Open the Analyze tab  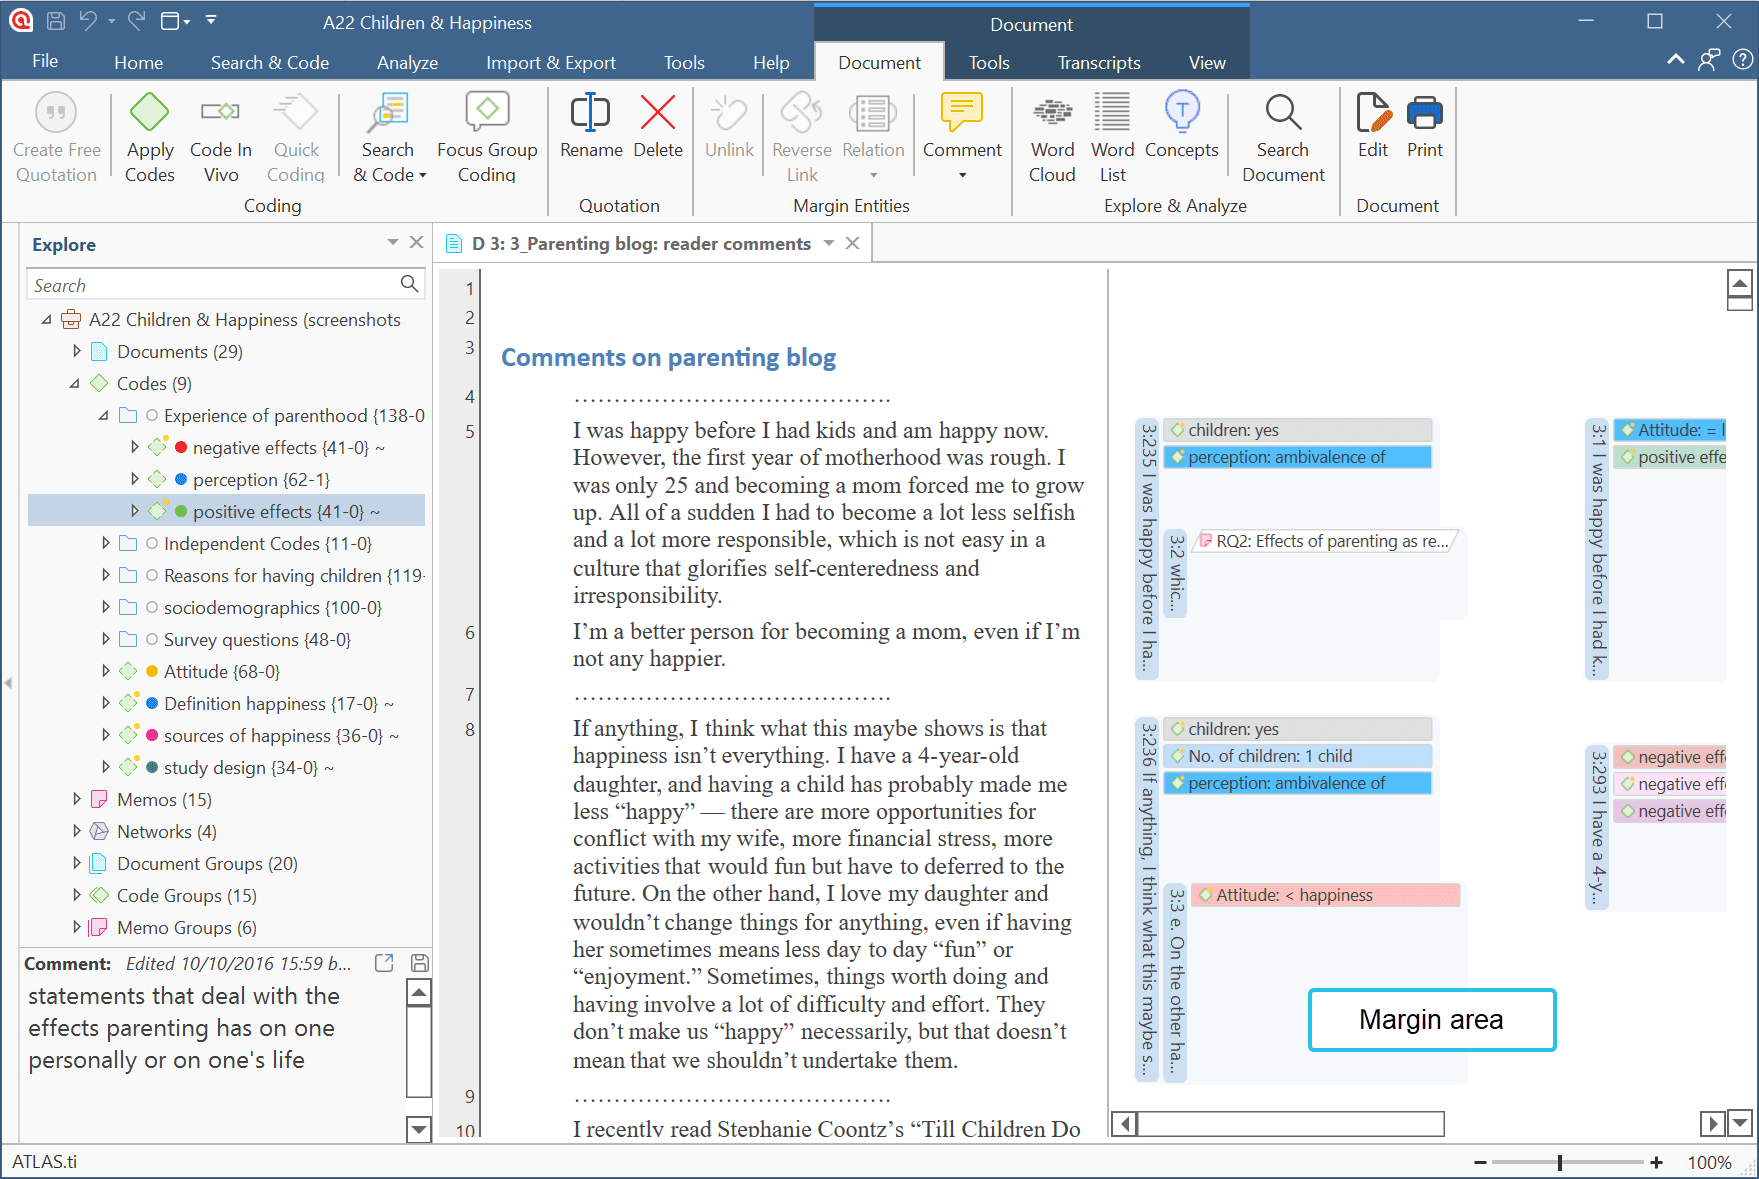click(407, 62)
